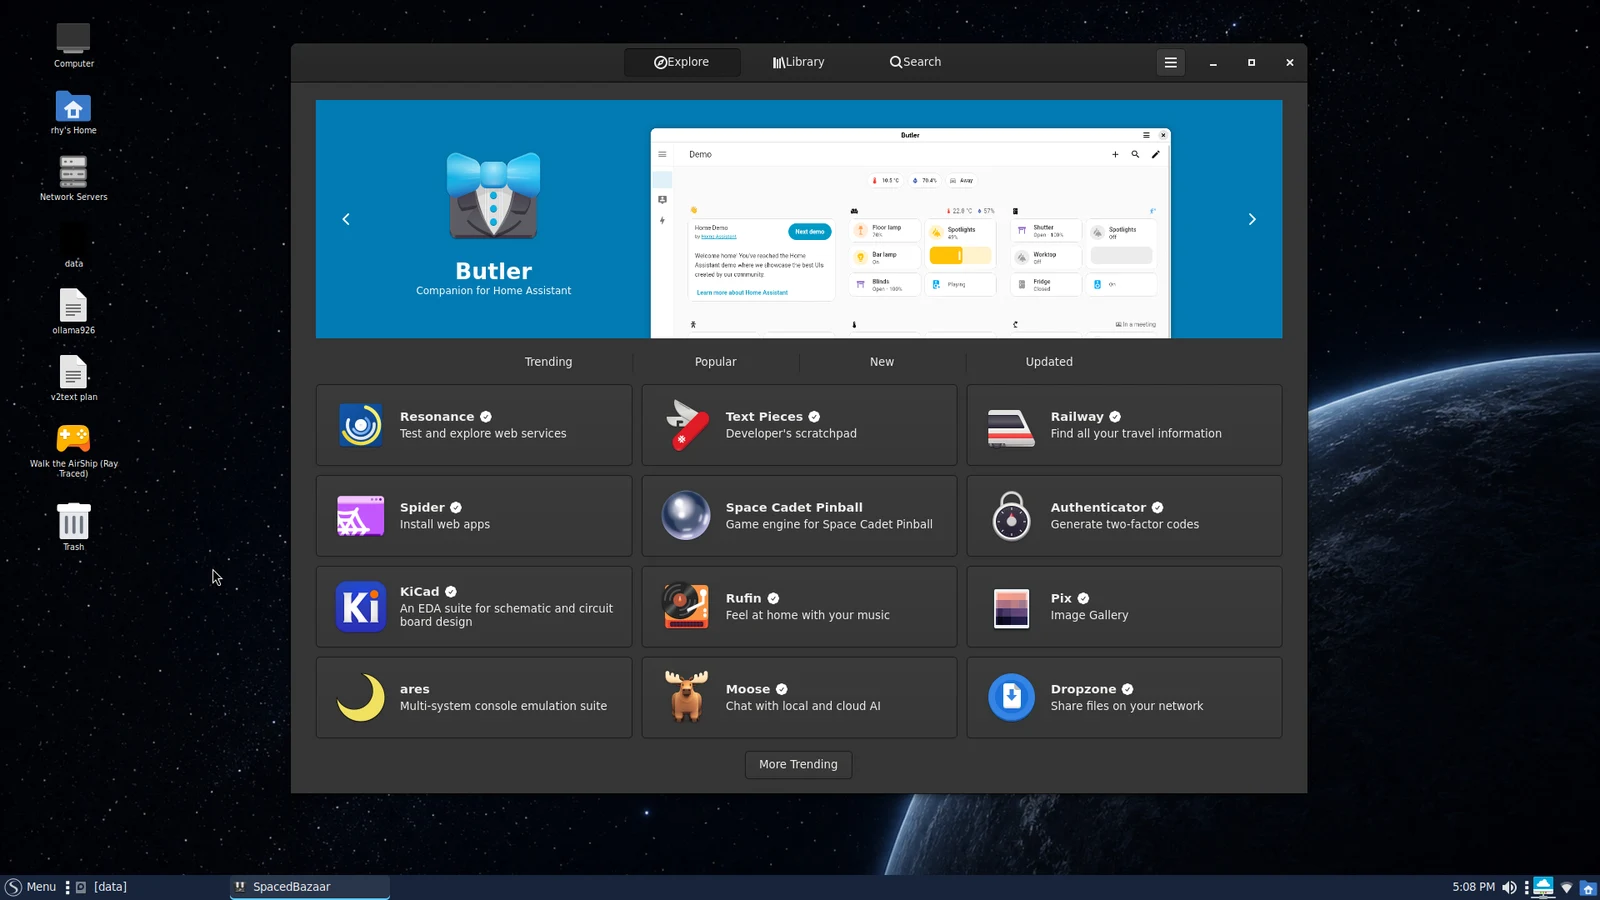Click 'Test and explore web services' description

click(483, 434)
